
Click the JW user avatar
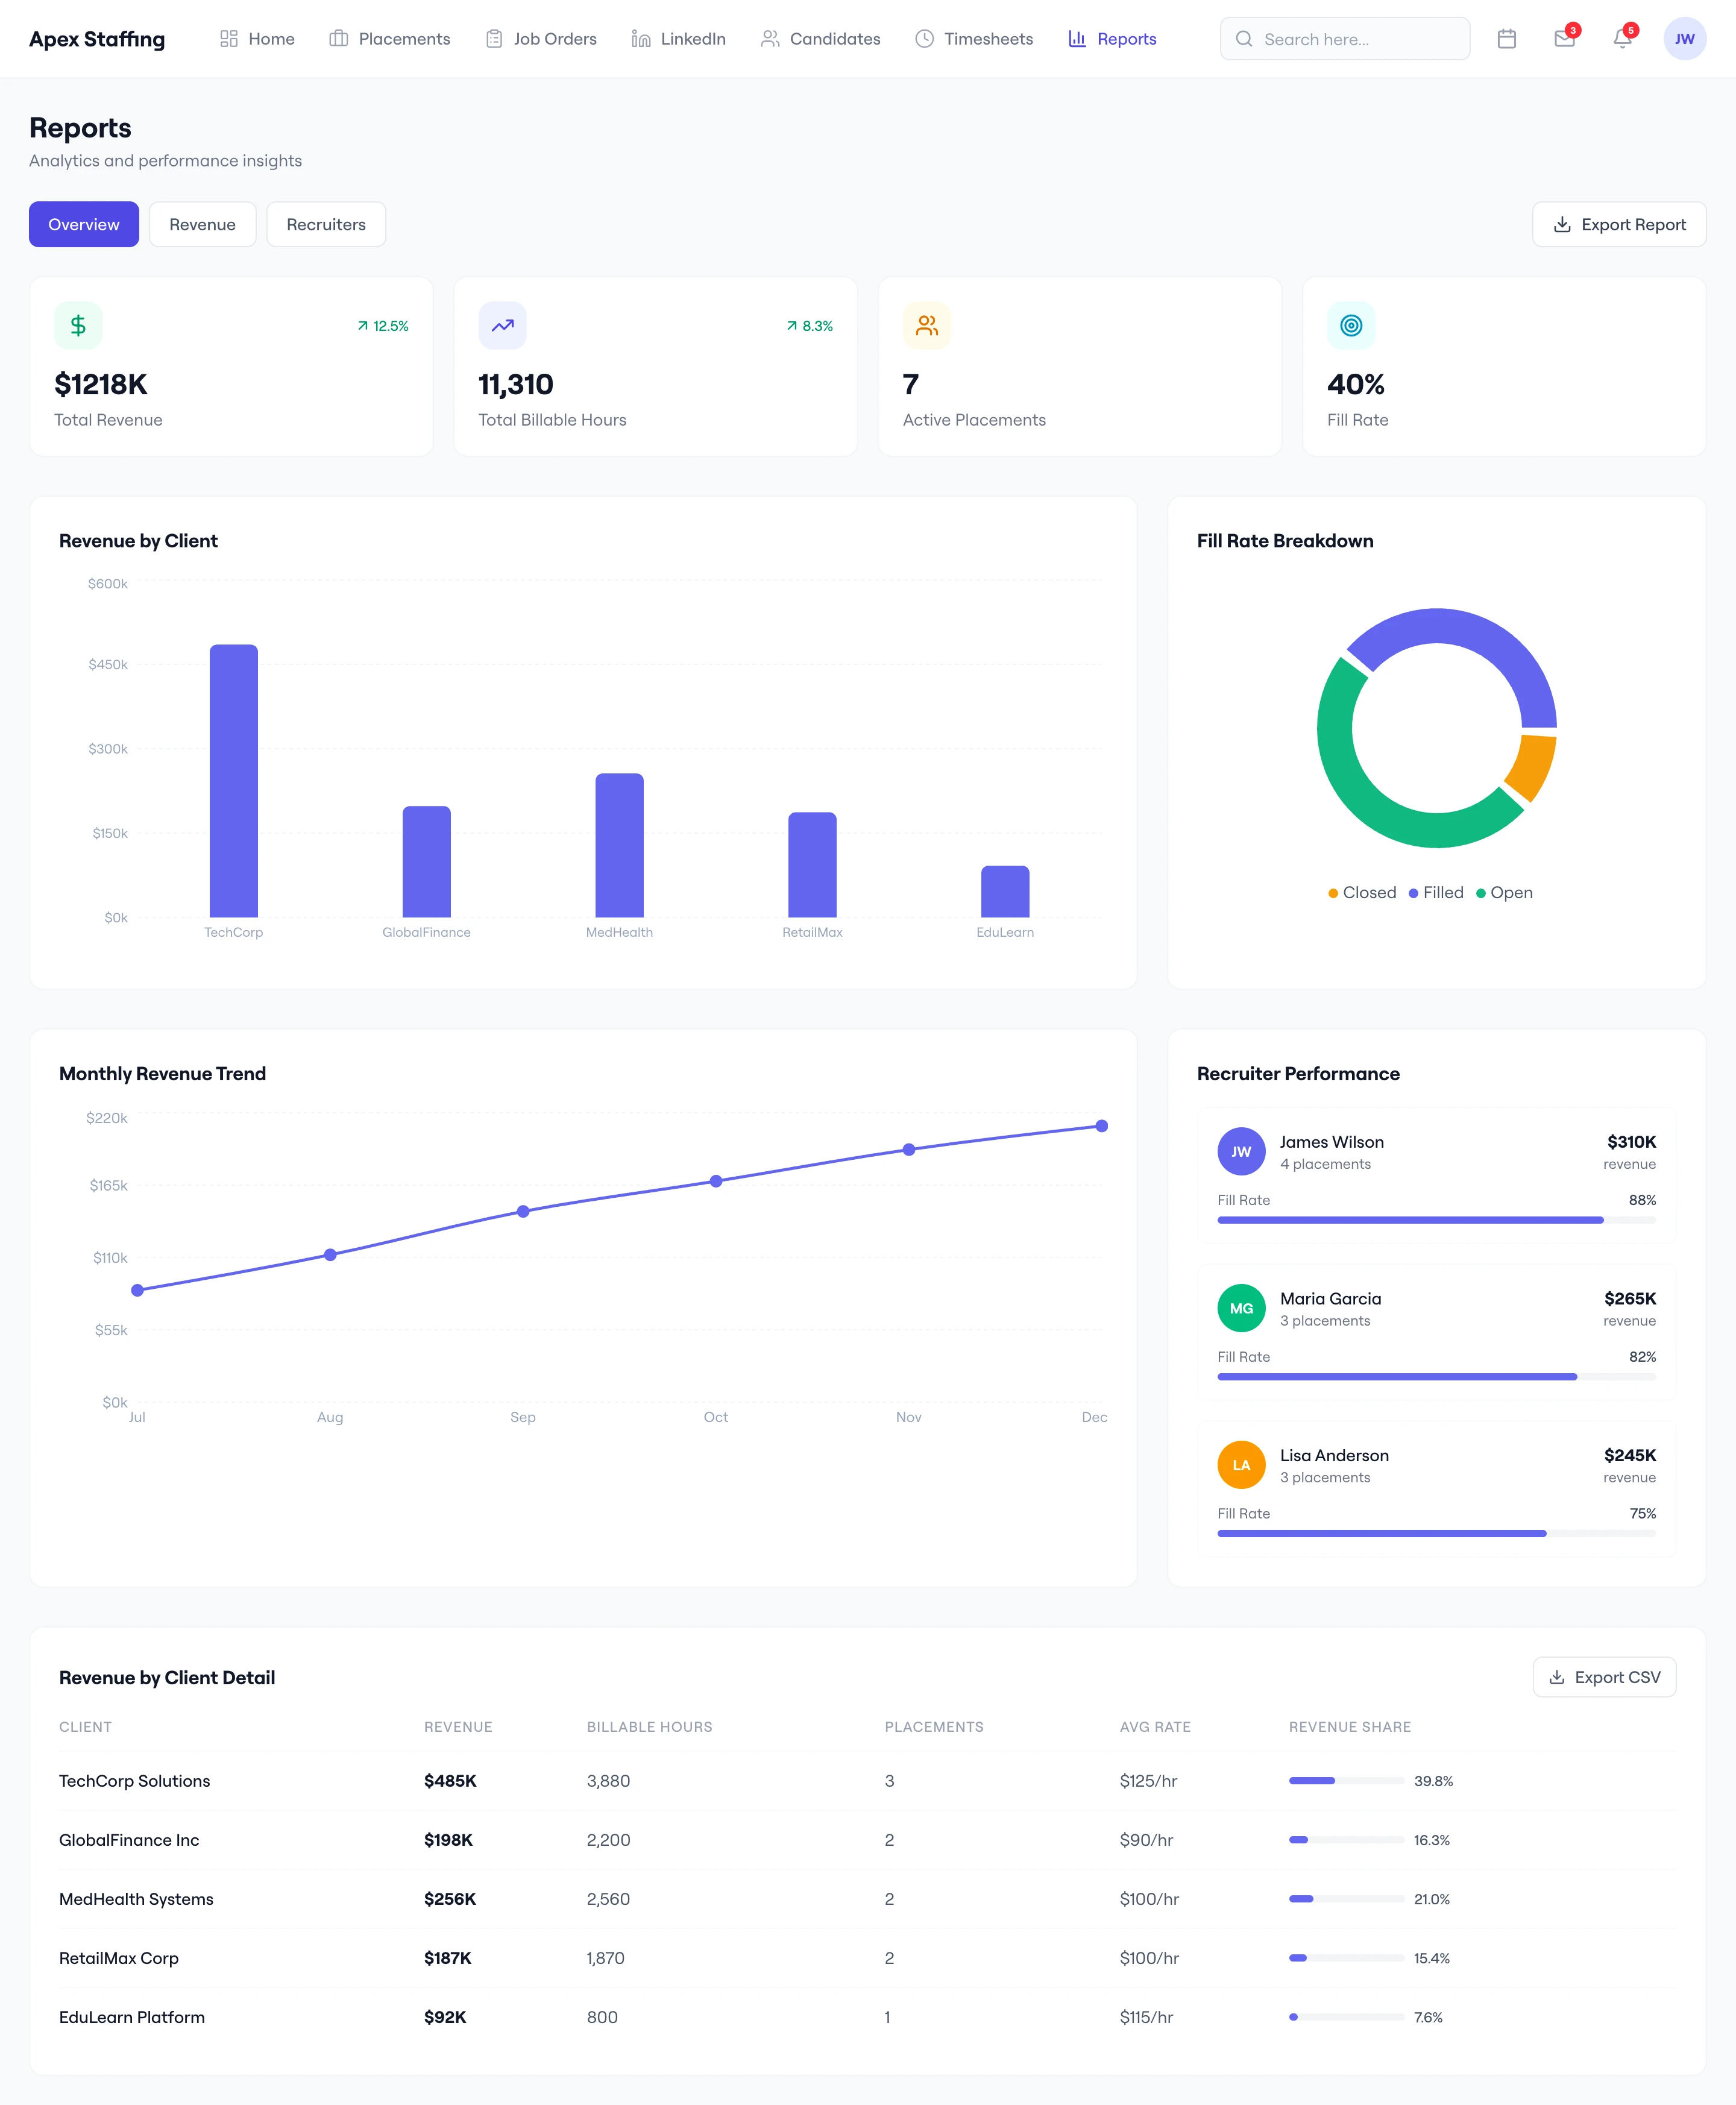[1684, 39]
